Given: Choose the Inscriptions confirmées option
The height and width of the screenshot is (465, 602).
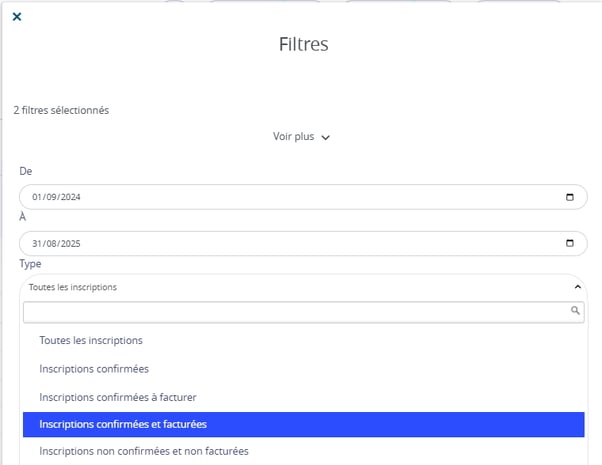Looking at the screenshot, I should [94, 369].
